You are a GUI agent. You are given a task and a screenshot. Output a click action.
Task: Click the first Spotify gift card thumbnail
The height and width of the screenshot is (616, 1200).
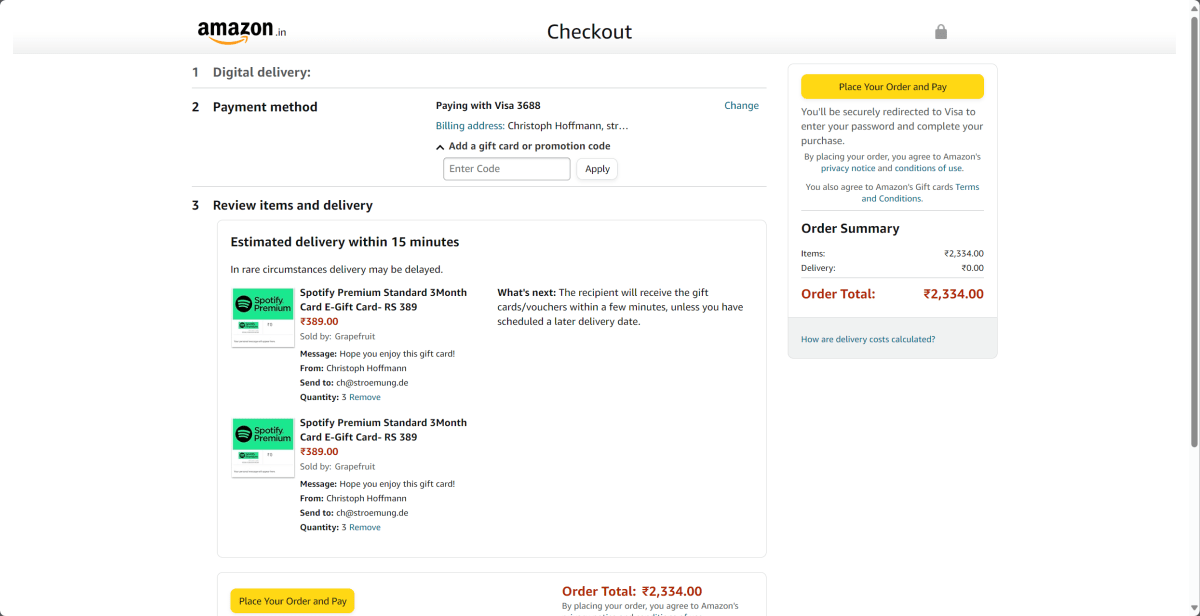click(263, 317)
